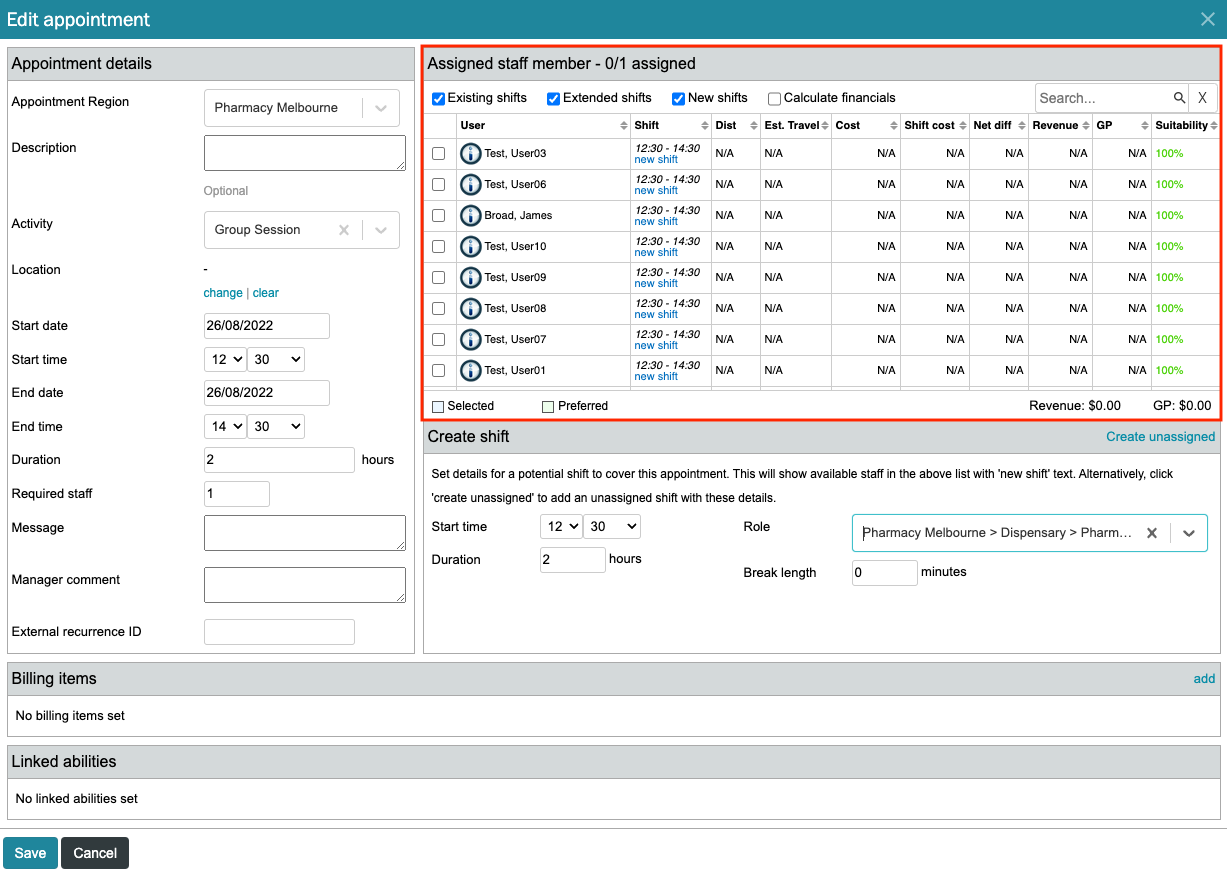This screenshot has width=1227, height=876.
Task: Open info icon for Broad, James
Action: click(470, 216)
